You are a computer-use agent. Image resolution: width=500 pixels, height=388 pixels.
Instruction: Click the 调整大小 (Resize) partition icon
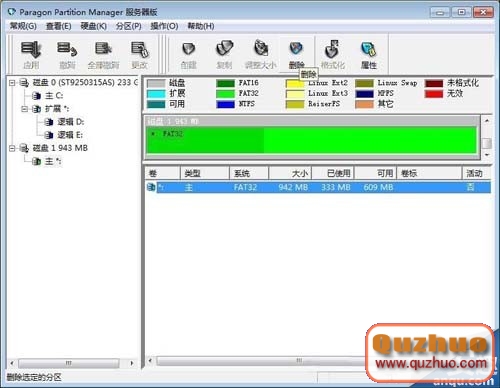click(261, 48)
